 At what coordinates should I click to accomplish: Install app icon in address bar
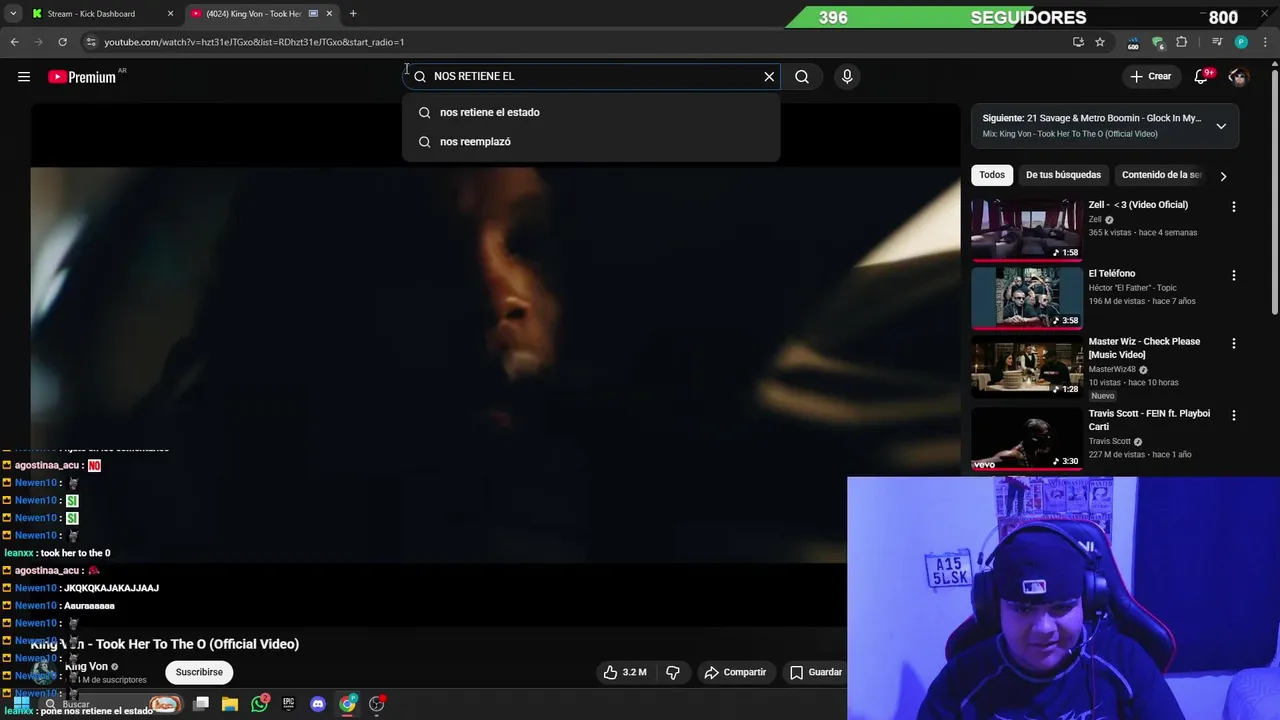point(1078,42)
